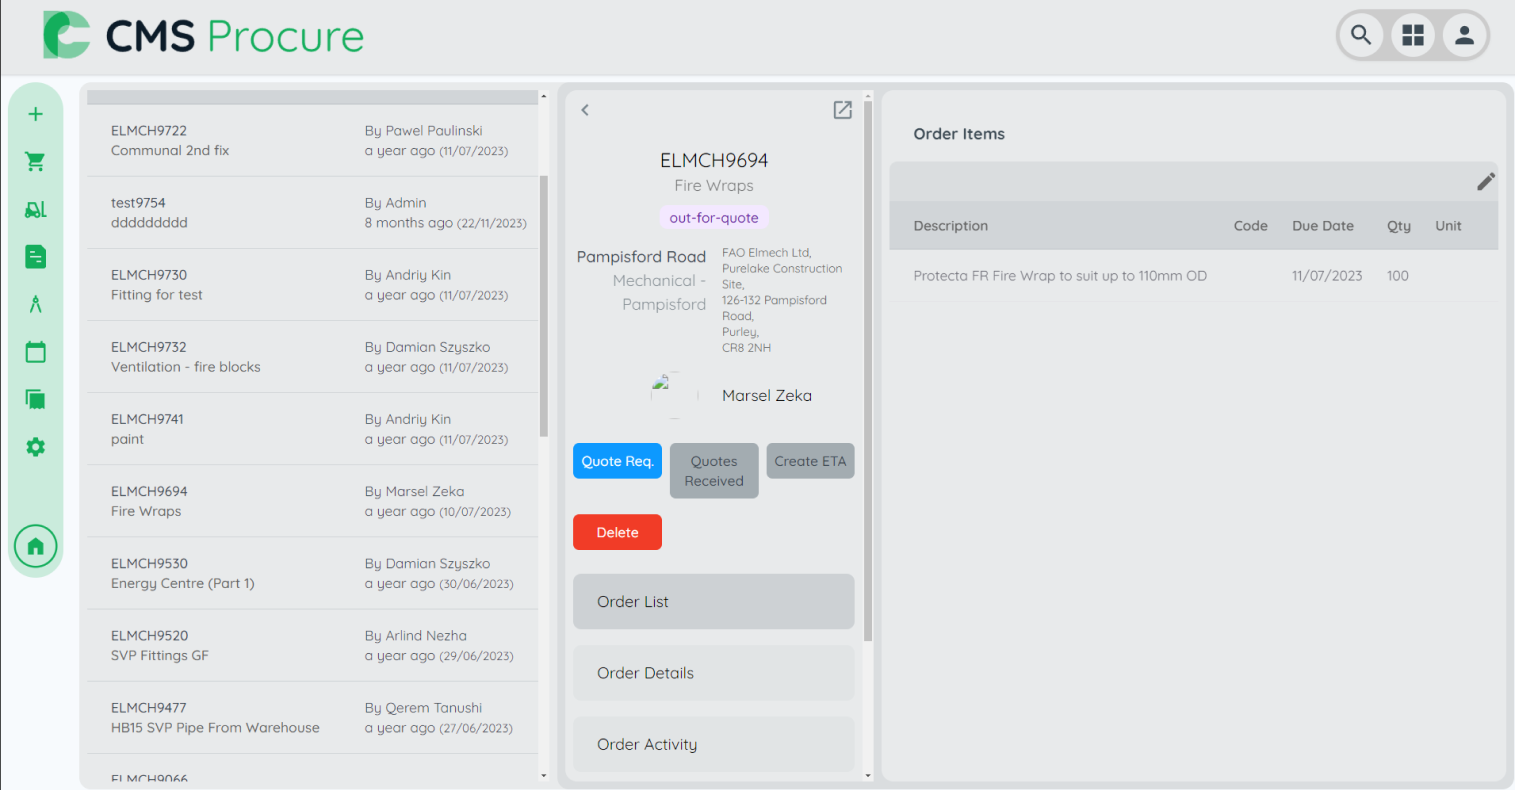Select the forklift deliveries icon

[x=36, y=209]
